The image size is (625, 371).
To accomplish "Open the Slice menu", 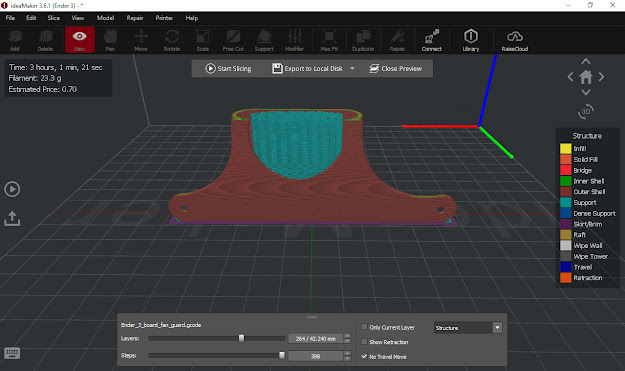I will (x=54, y=18).
